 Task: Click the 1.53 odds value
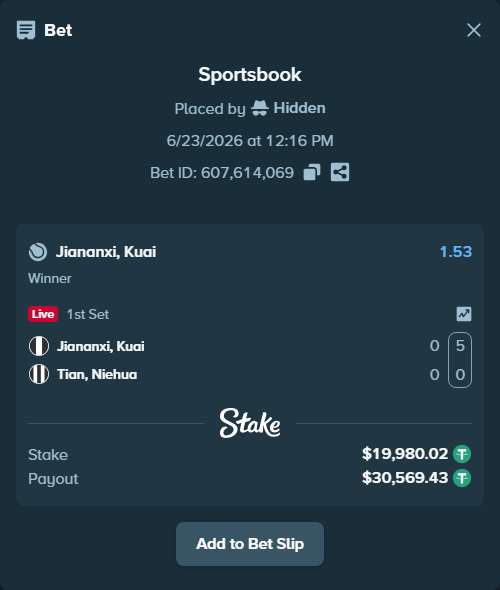(x=456, y=252)
